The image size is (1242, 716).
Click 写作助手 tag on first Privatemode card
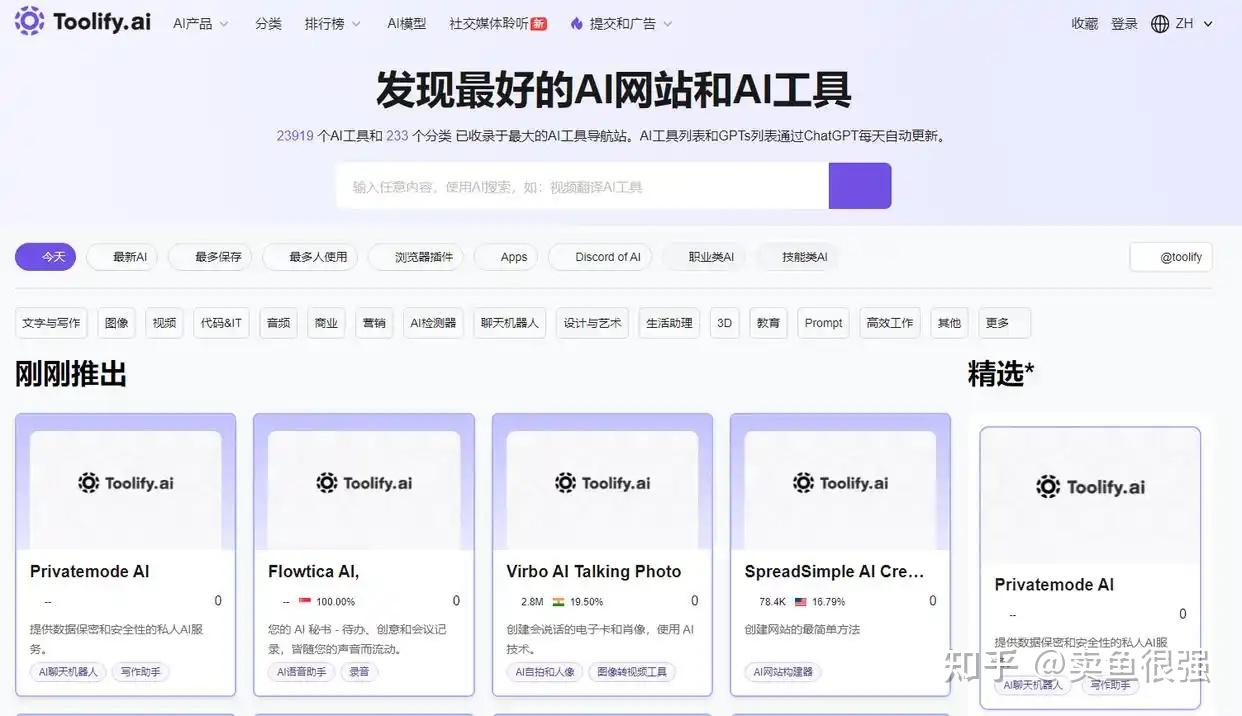pos(140,672)
